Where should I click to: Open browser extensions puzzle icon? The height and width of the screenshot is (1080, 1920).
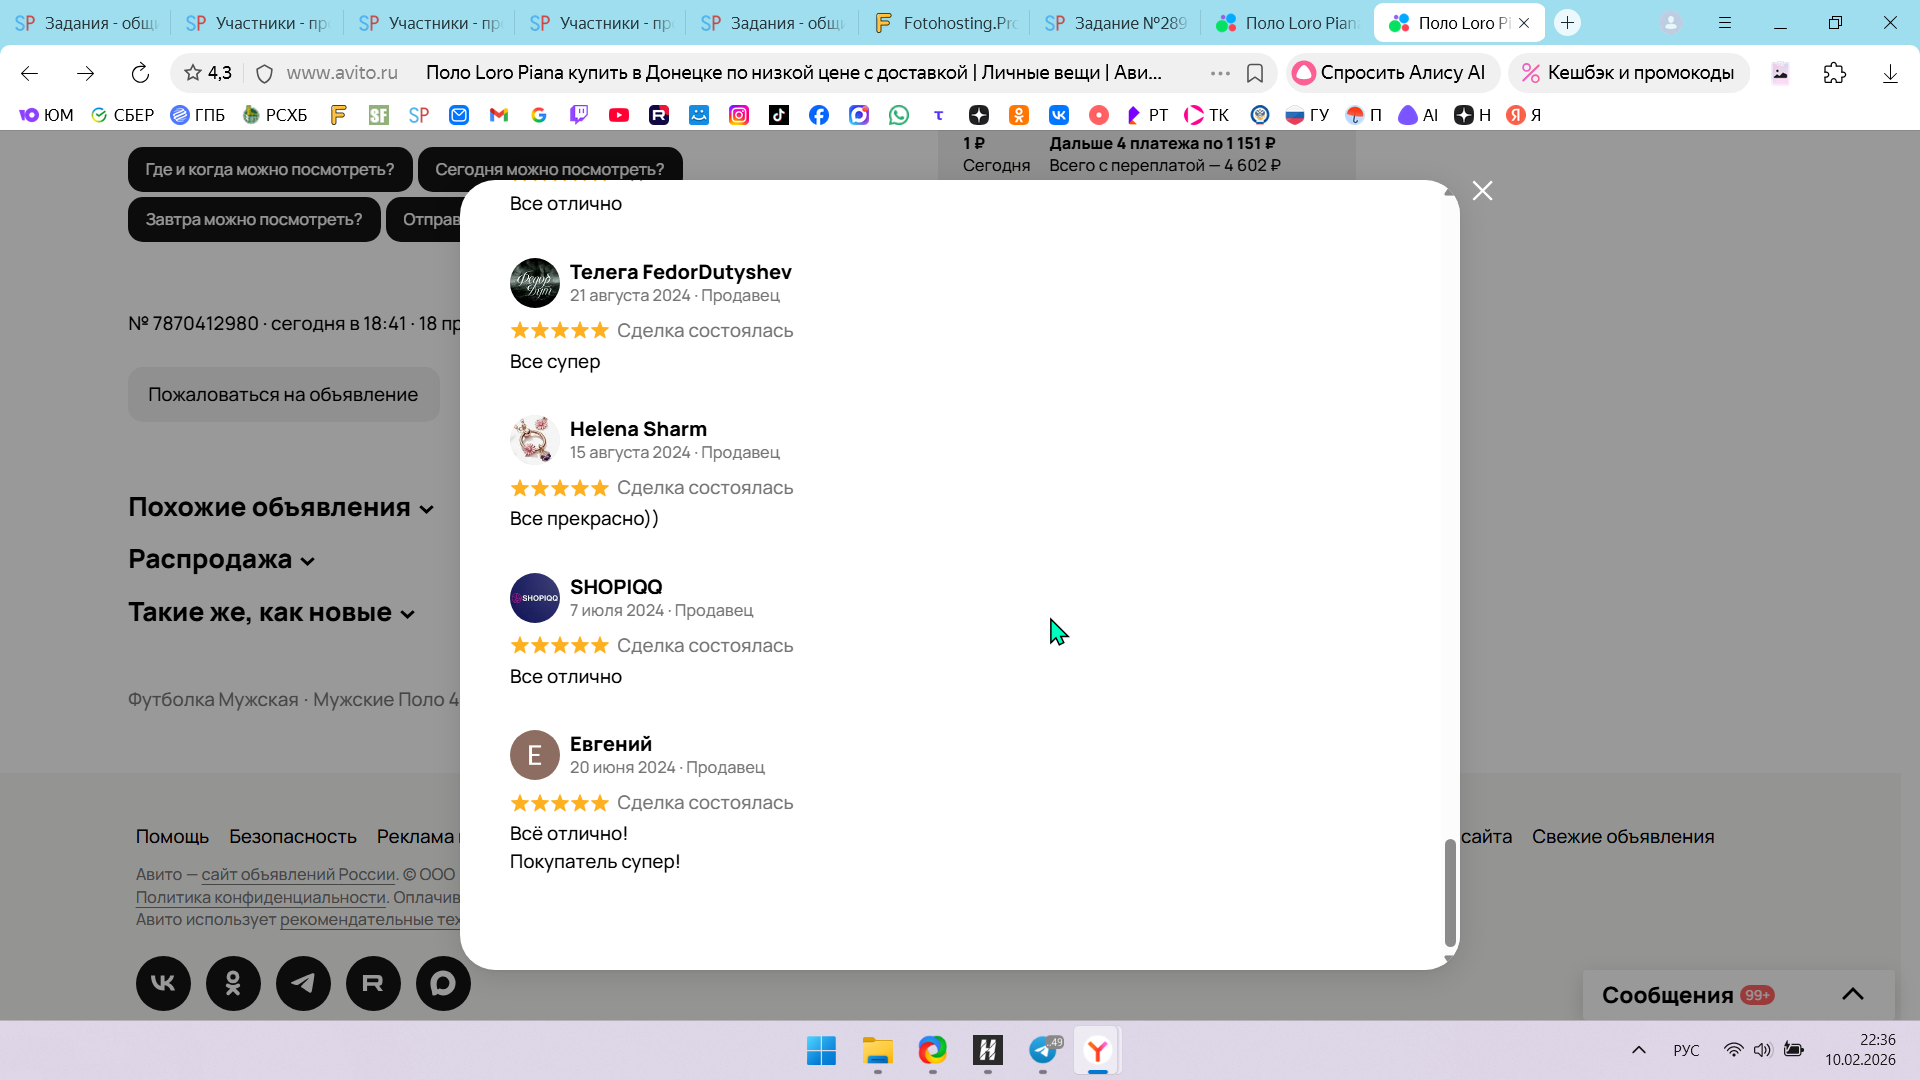pos(1835,73)
